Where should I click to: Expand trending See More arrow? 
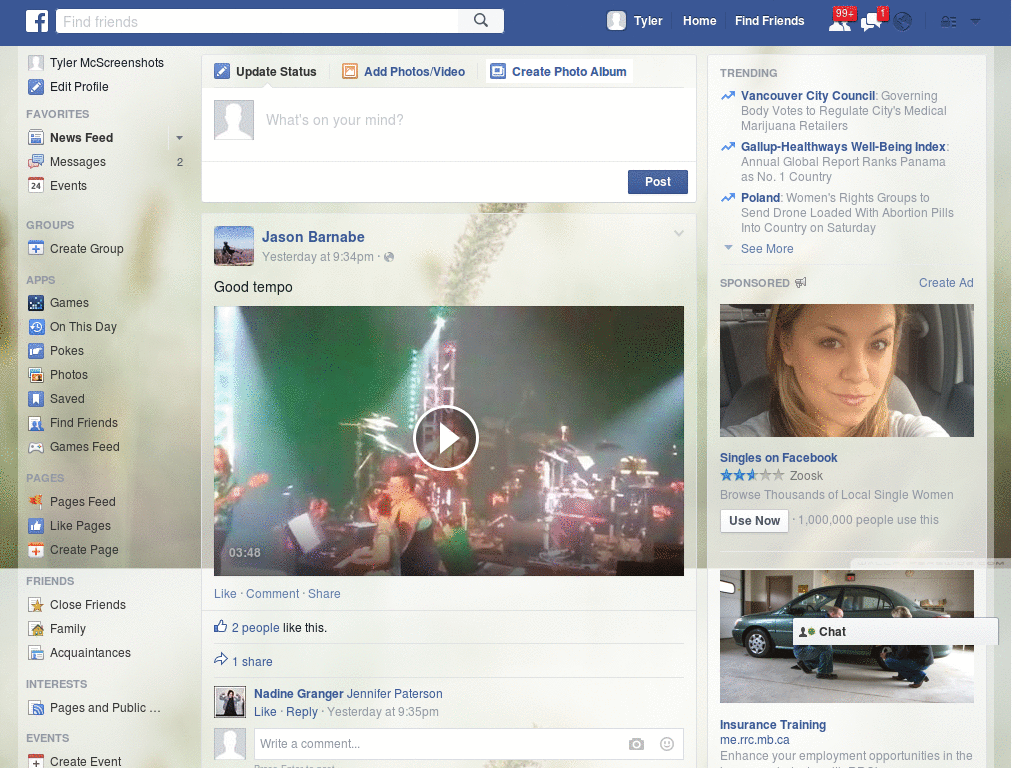pyautogui.click(x=728, y=248)
